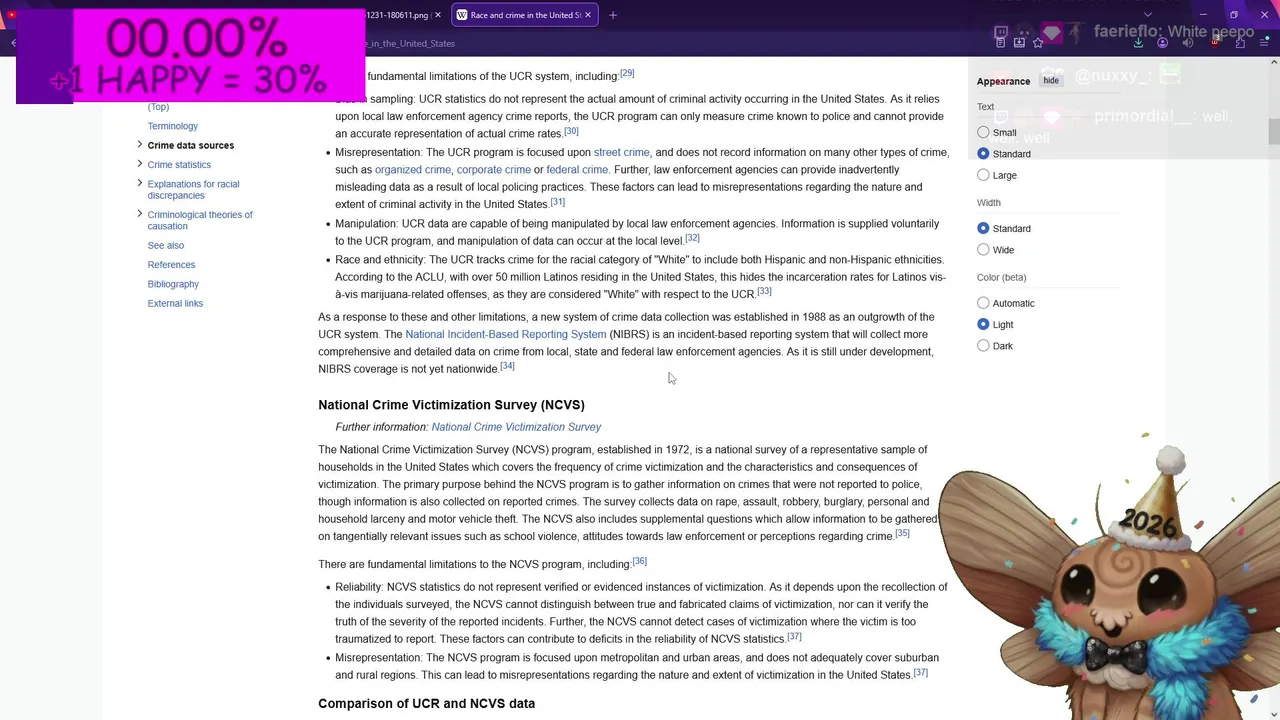The width and height of the screenshot is (1280, 720).
Task: Open the corporate crime link
Action: click(x=493, y=170)
